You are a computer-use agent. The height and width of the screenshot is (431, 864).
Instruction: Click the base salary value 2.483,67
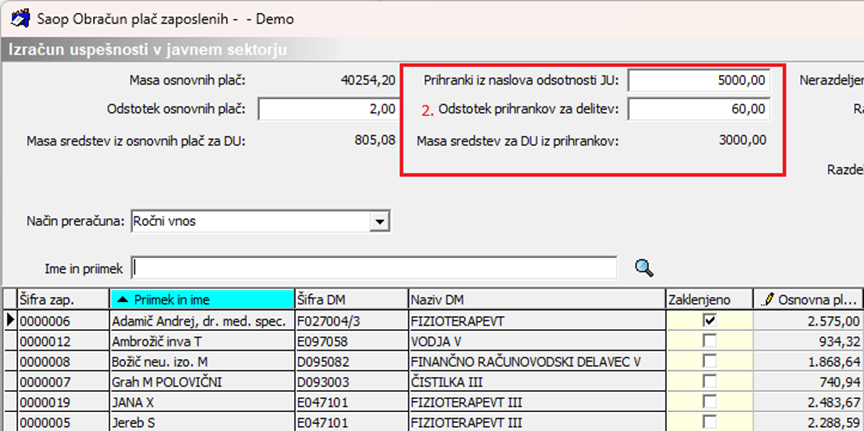833,403
